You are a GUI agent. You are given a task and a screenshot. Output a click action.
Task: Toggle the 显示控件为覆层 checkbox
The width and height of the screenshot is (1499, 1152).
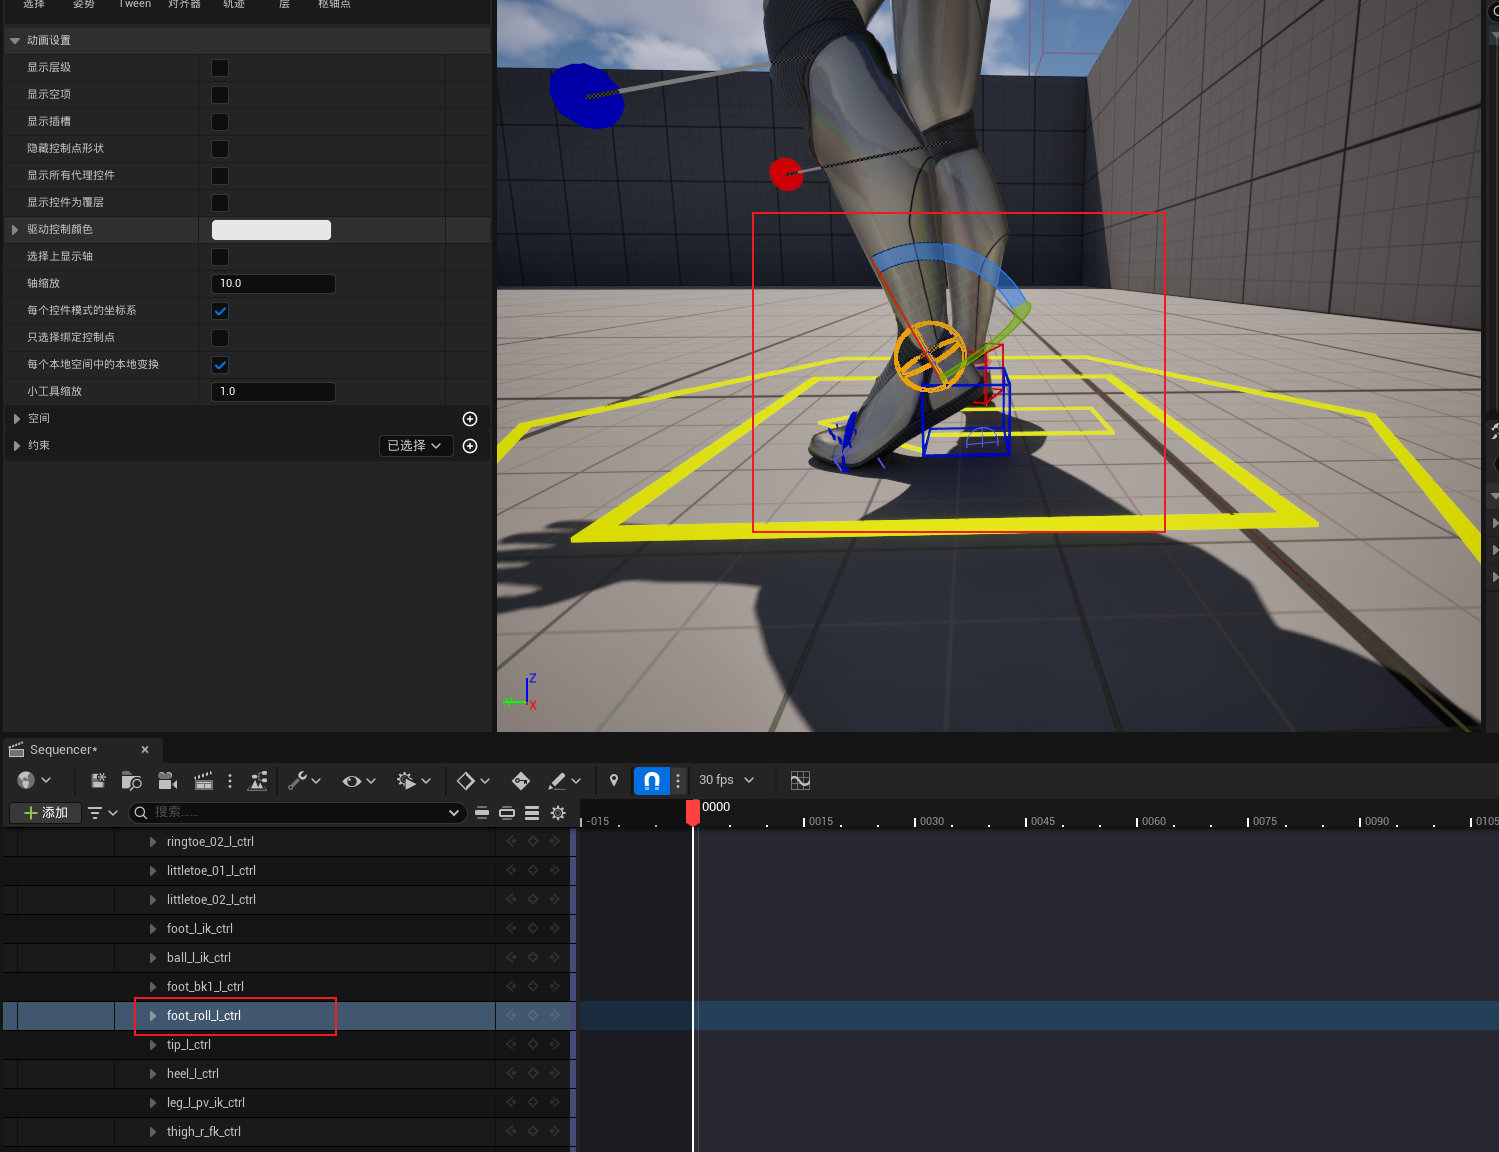(220, 203)
